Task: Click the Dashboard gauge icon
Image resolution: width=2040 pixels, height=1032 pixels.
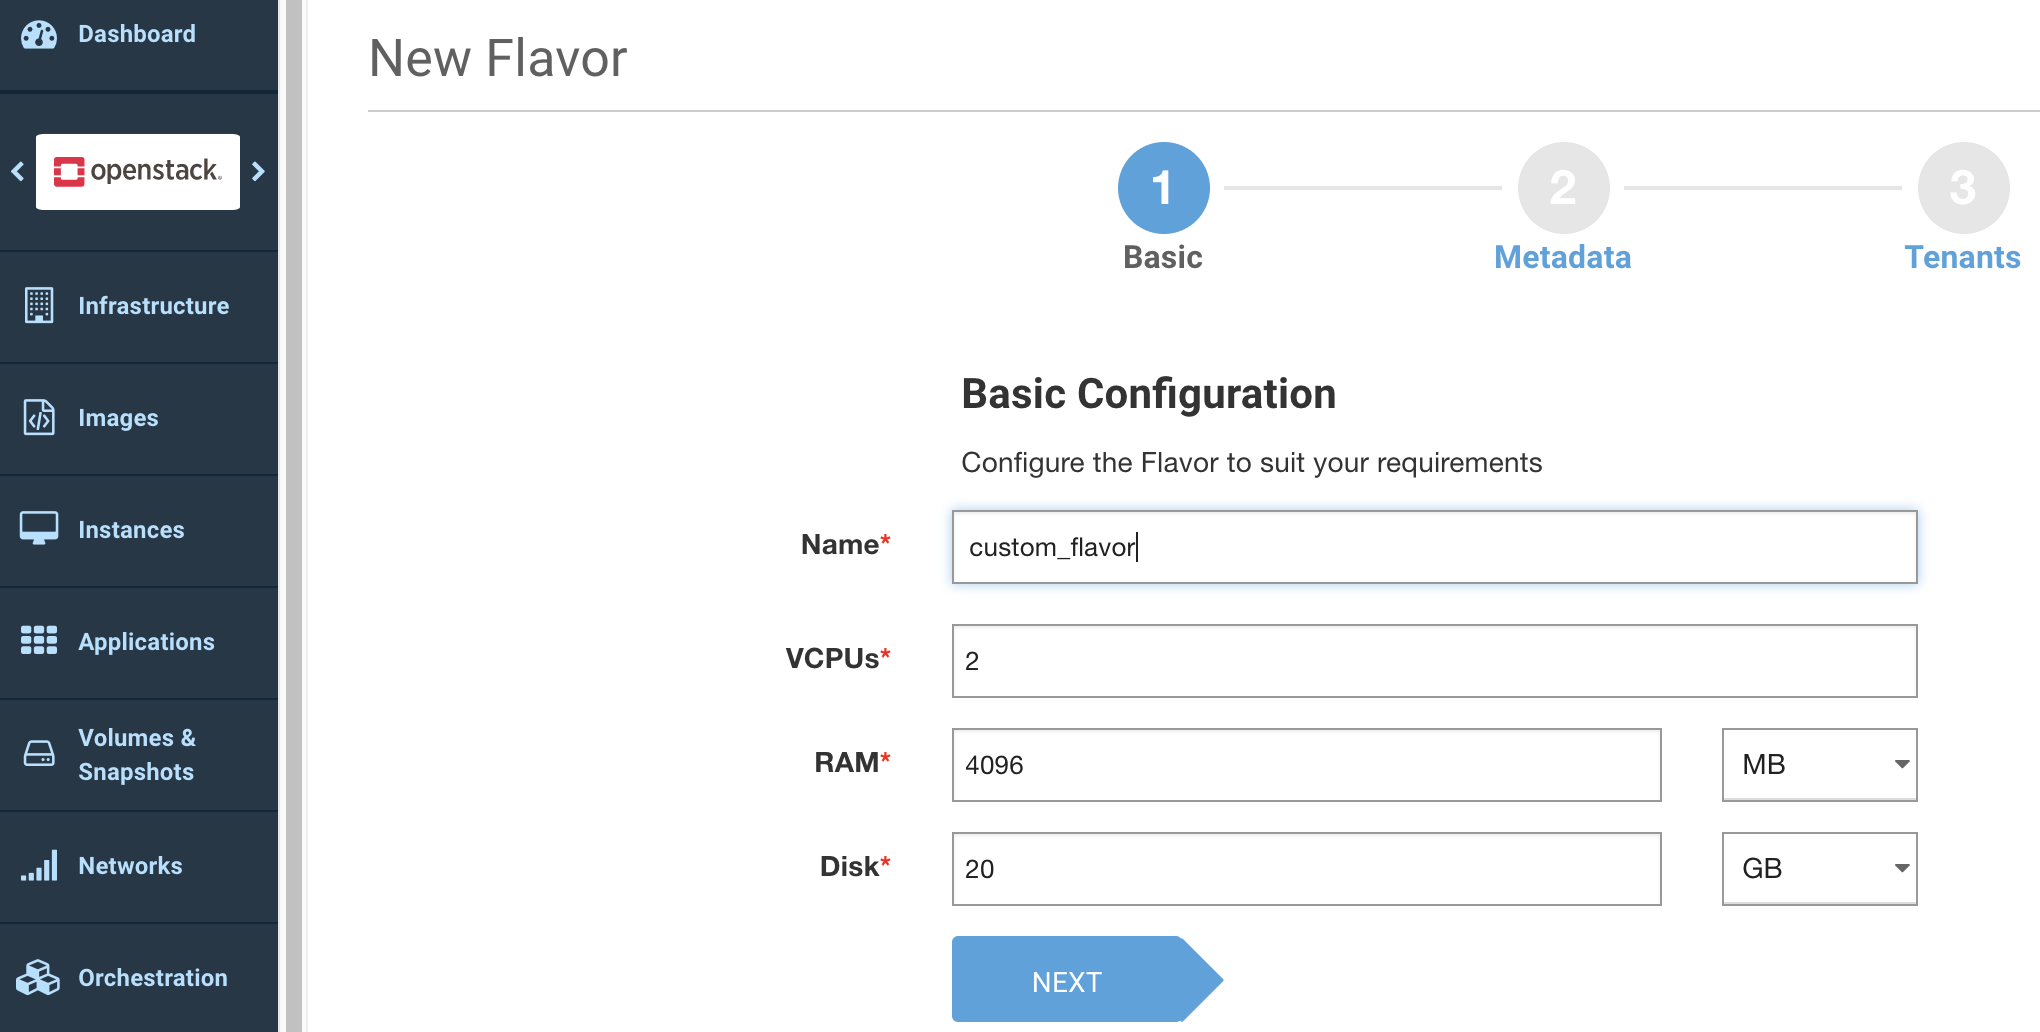Action: tap(39, 35)
